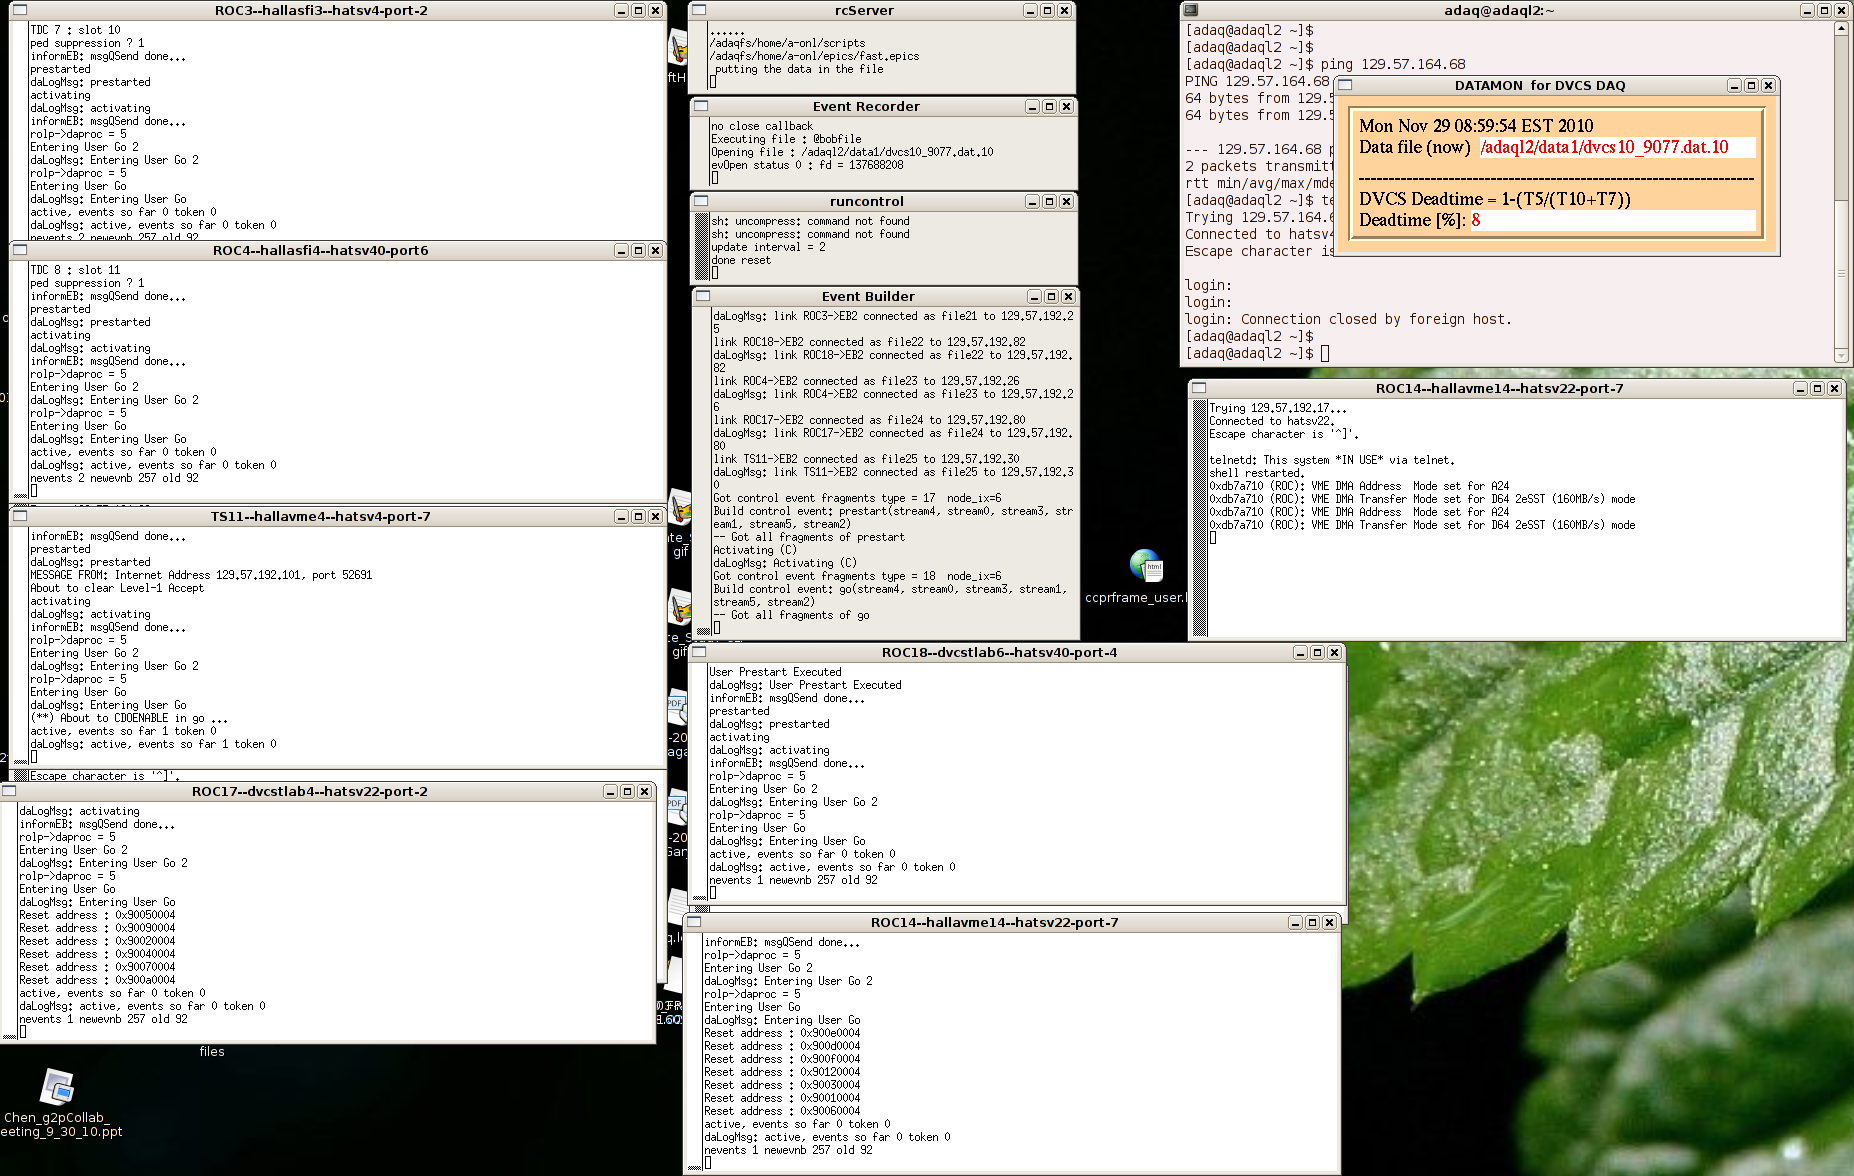Click the Event Builder title bar
The height and width of the screenshot is (1176, 1854).
(868, 296)
